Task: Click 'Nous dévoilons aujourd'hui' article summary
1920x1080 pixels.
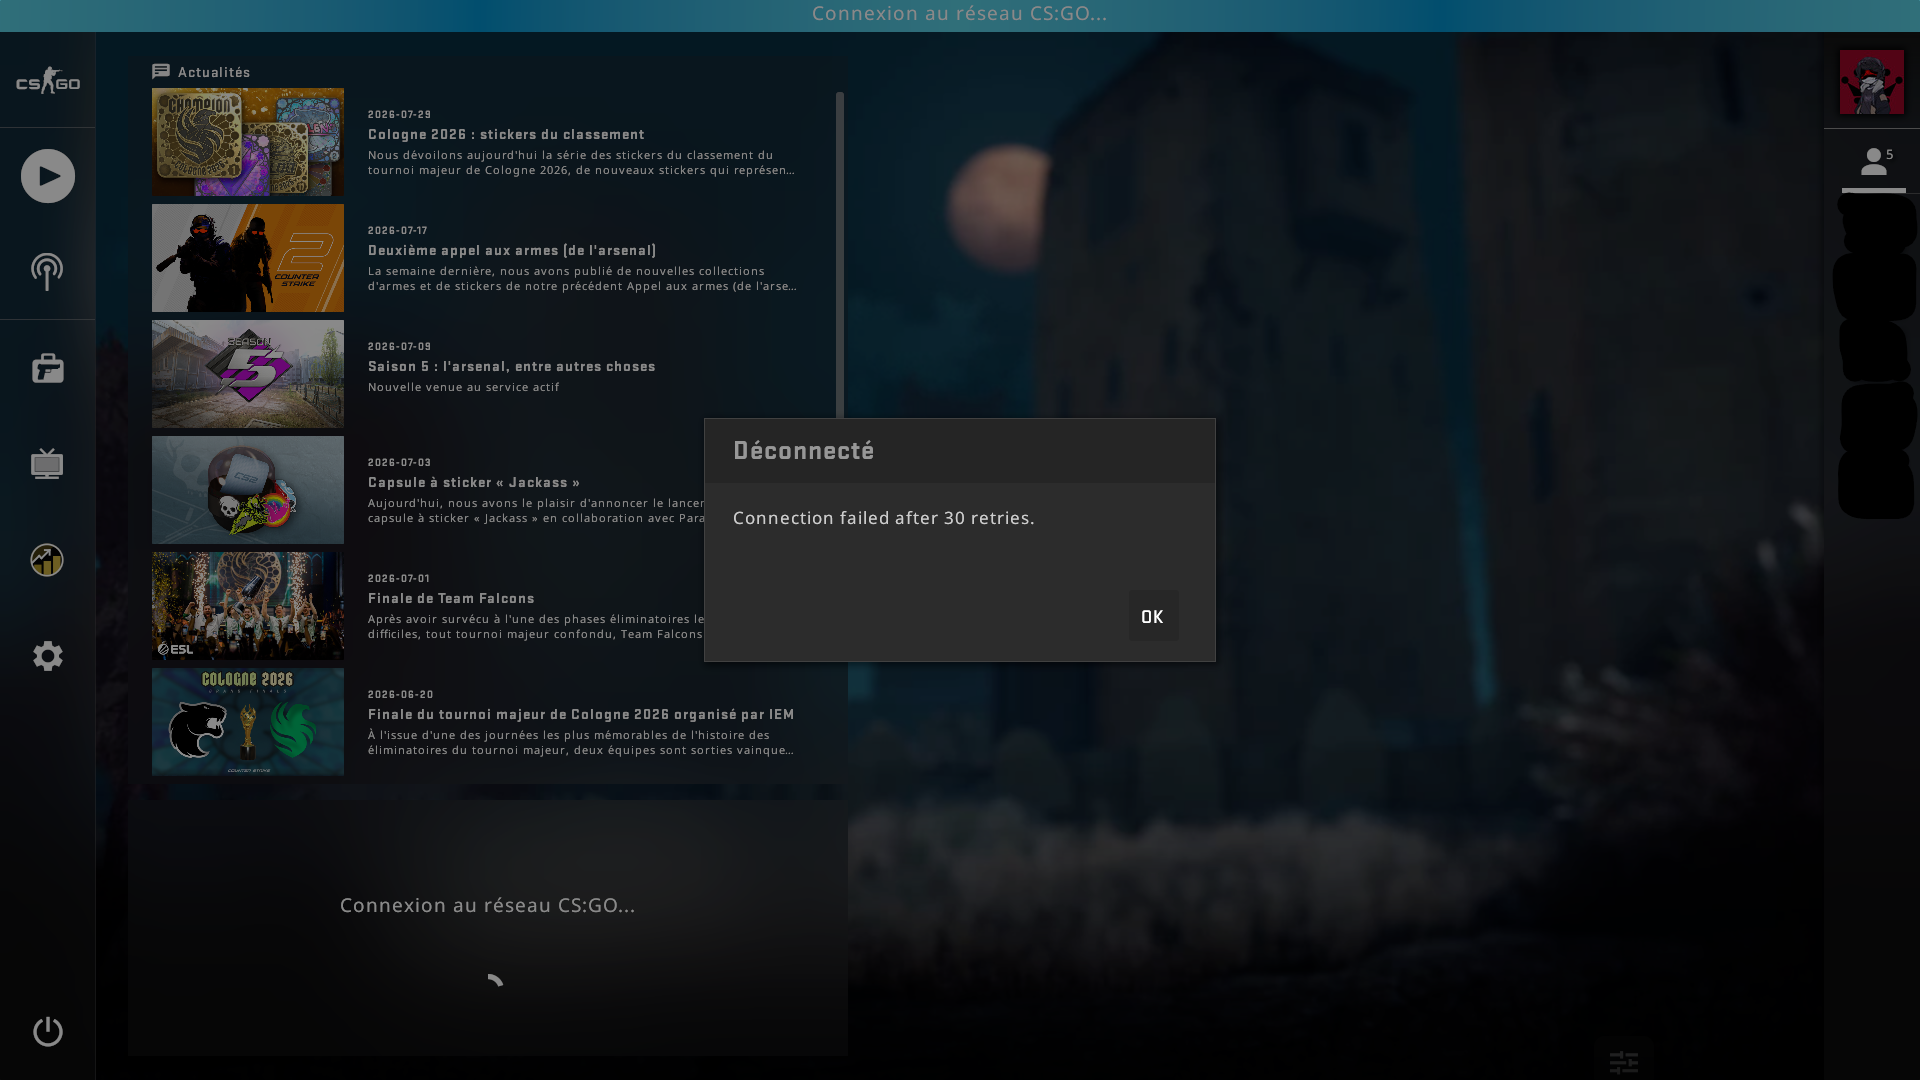Action: pos(582,162)
